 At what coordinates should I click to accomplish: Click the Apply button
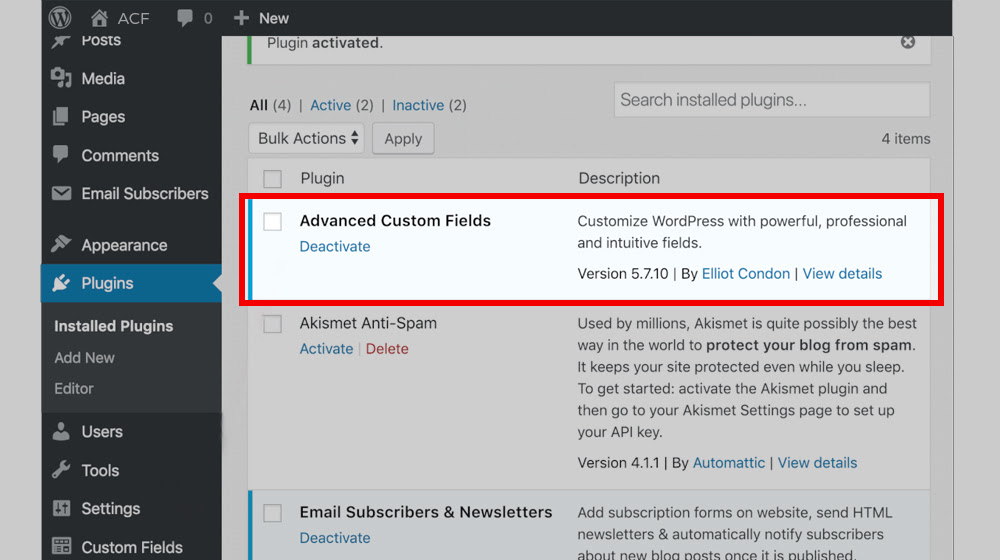(x=403, y=138)
